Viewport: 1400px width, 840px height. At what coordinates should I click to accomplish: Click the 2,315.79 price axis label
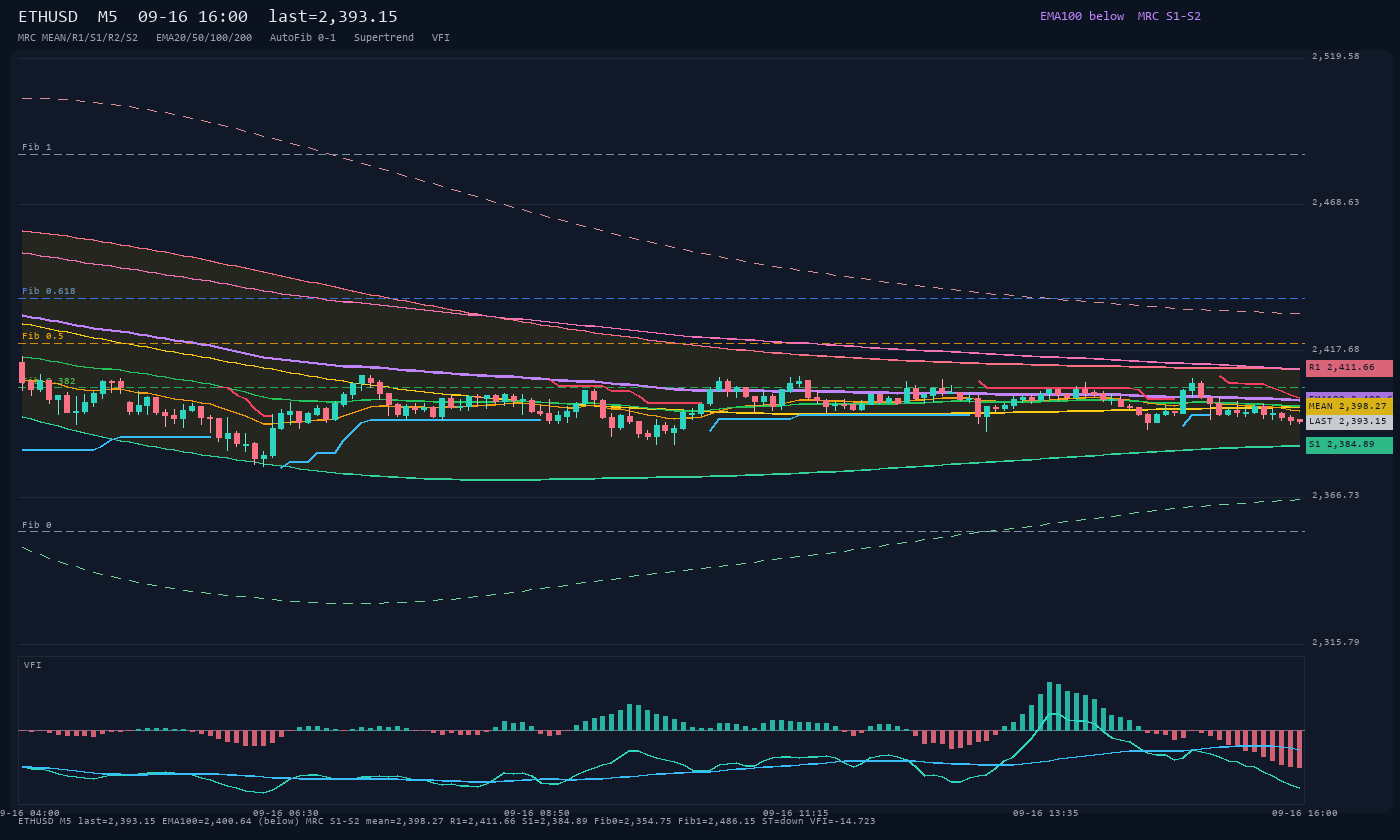[1336, 642]
